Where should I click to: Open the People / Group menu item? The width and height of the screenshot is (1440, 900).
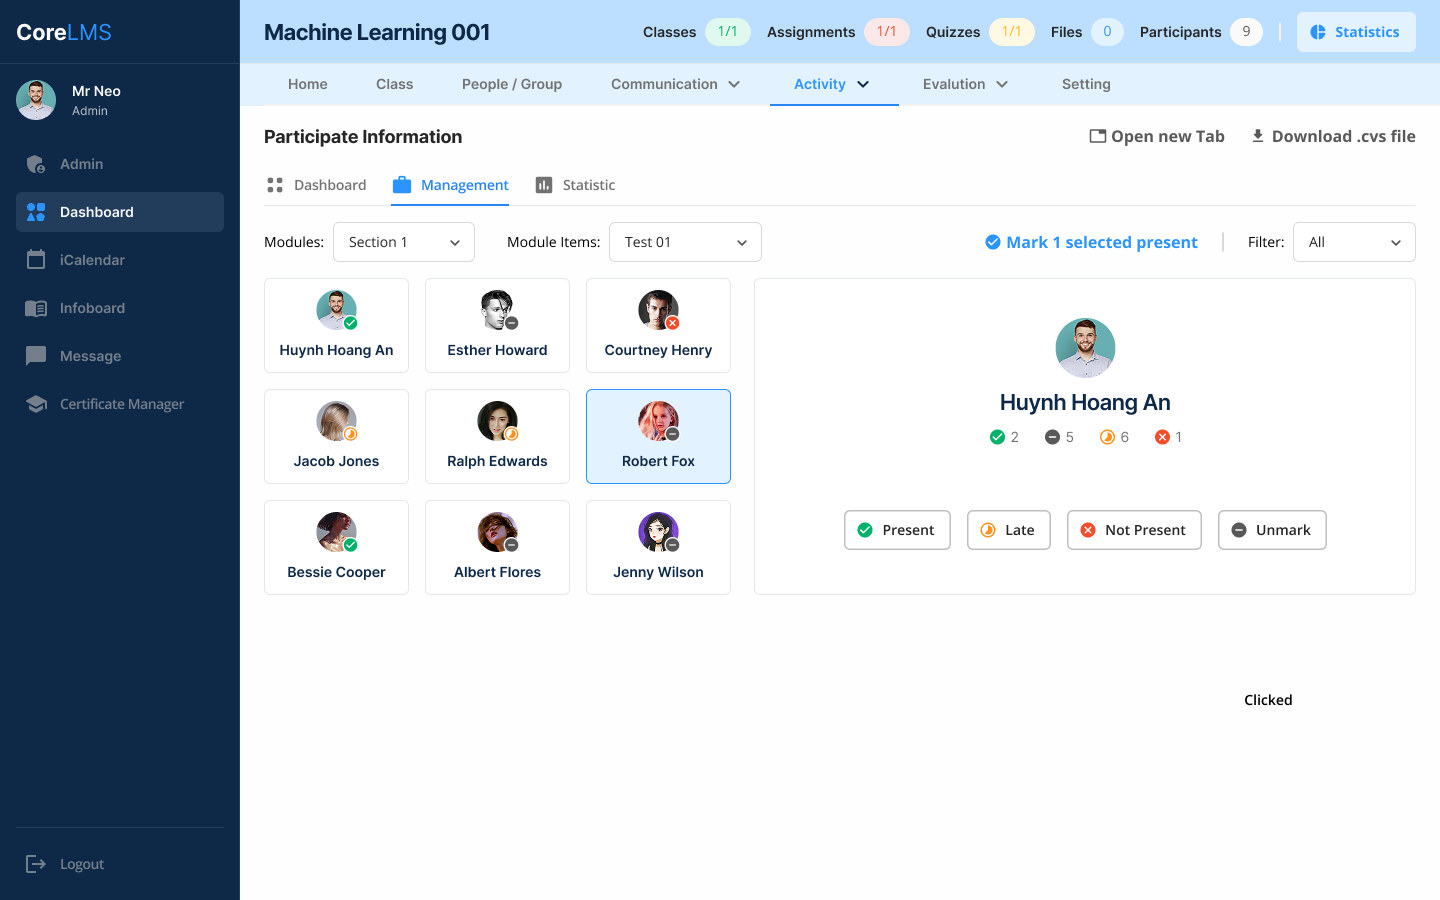512,84
